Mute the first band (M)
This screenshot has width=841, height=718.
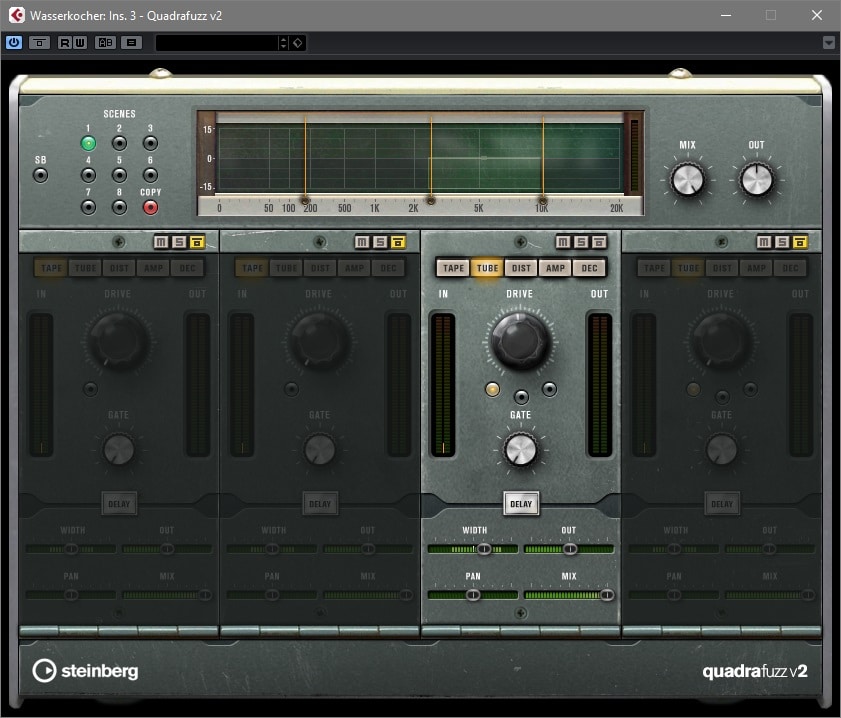[161, 242]
